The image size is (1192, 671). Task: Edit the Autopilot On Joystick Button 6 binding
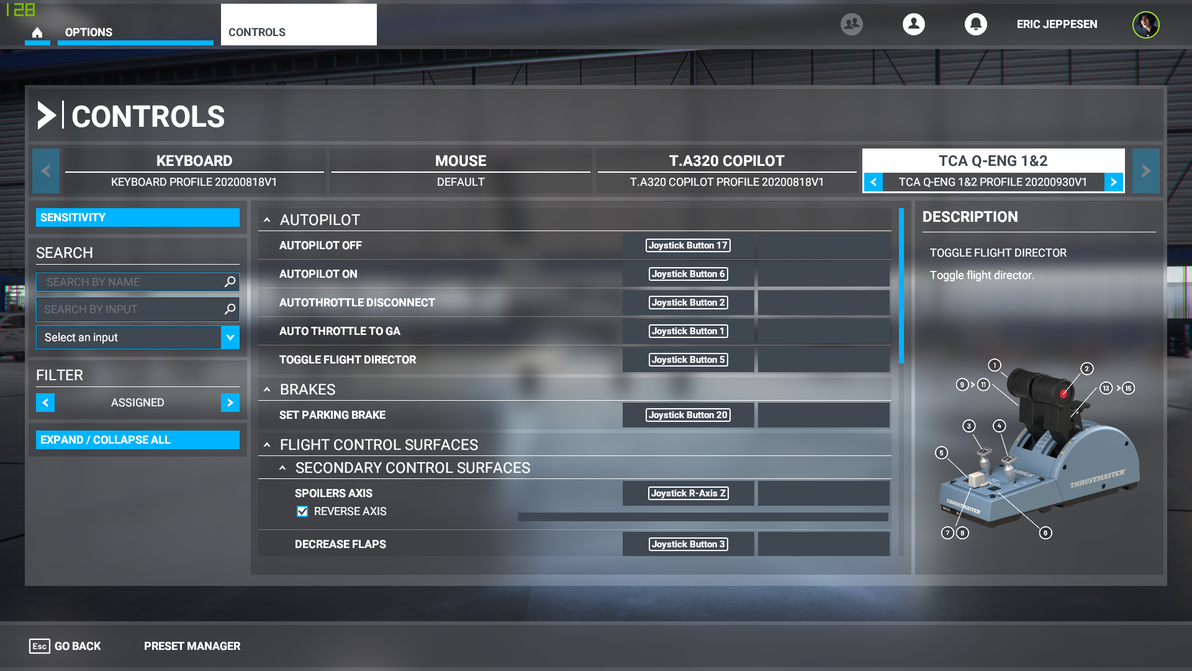coord(688,274)
